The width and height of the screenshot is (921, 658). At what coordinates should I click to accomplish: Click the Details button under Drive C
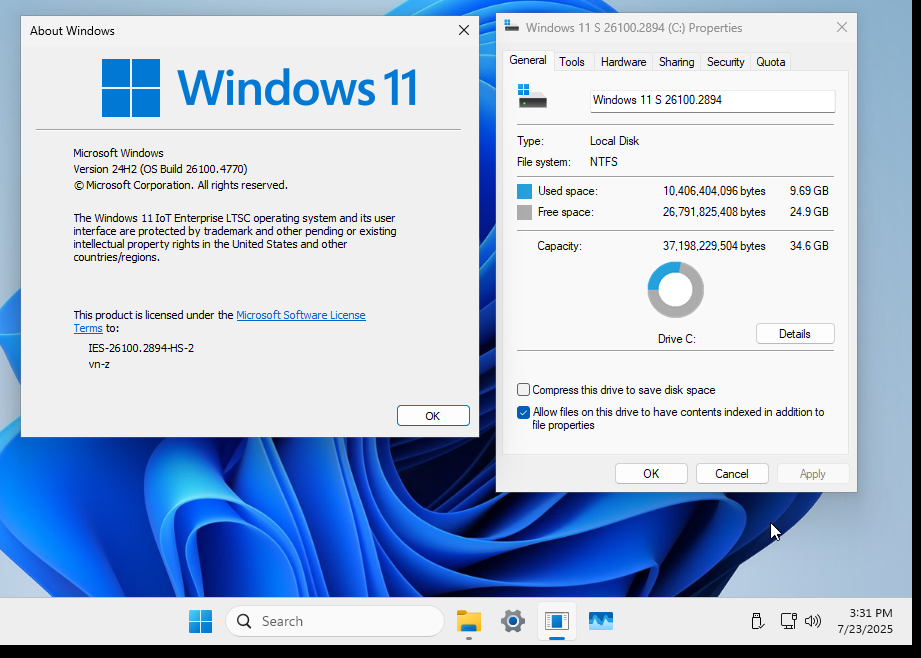click(795, 334)
